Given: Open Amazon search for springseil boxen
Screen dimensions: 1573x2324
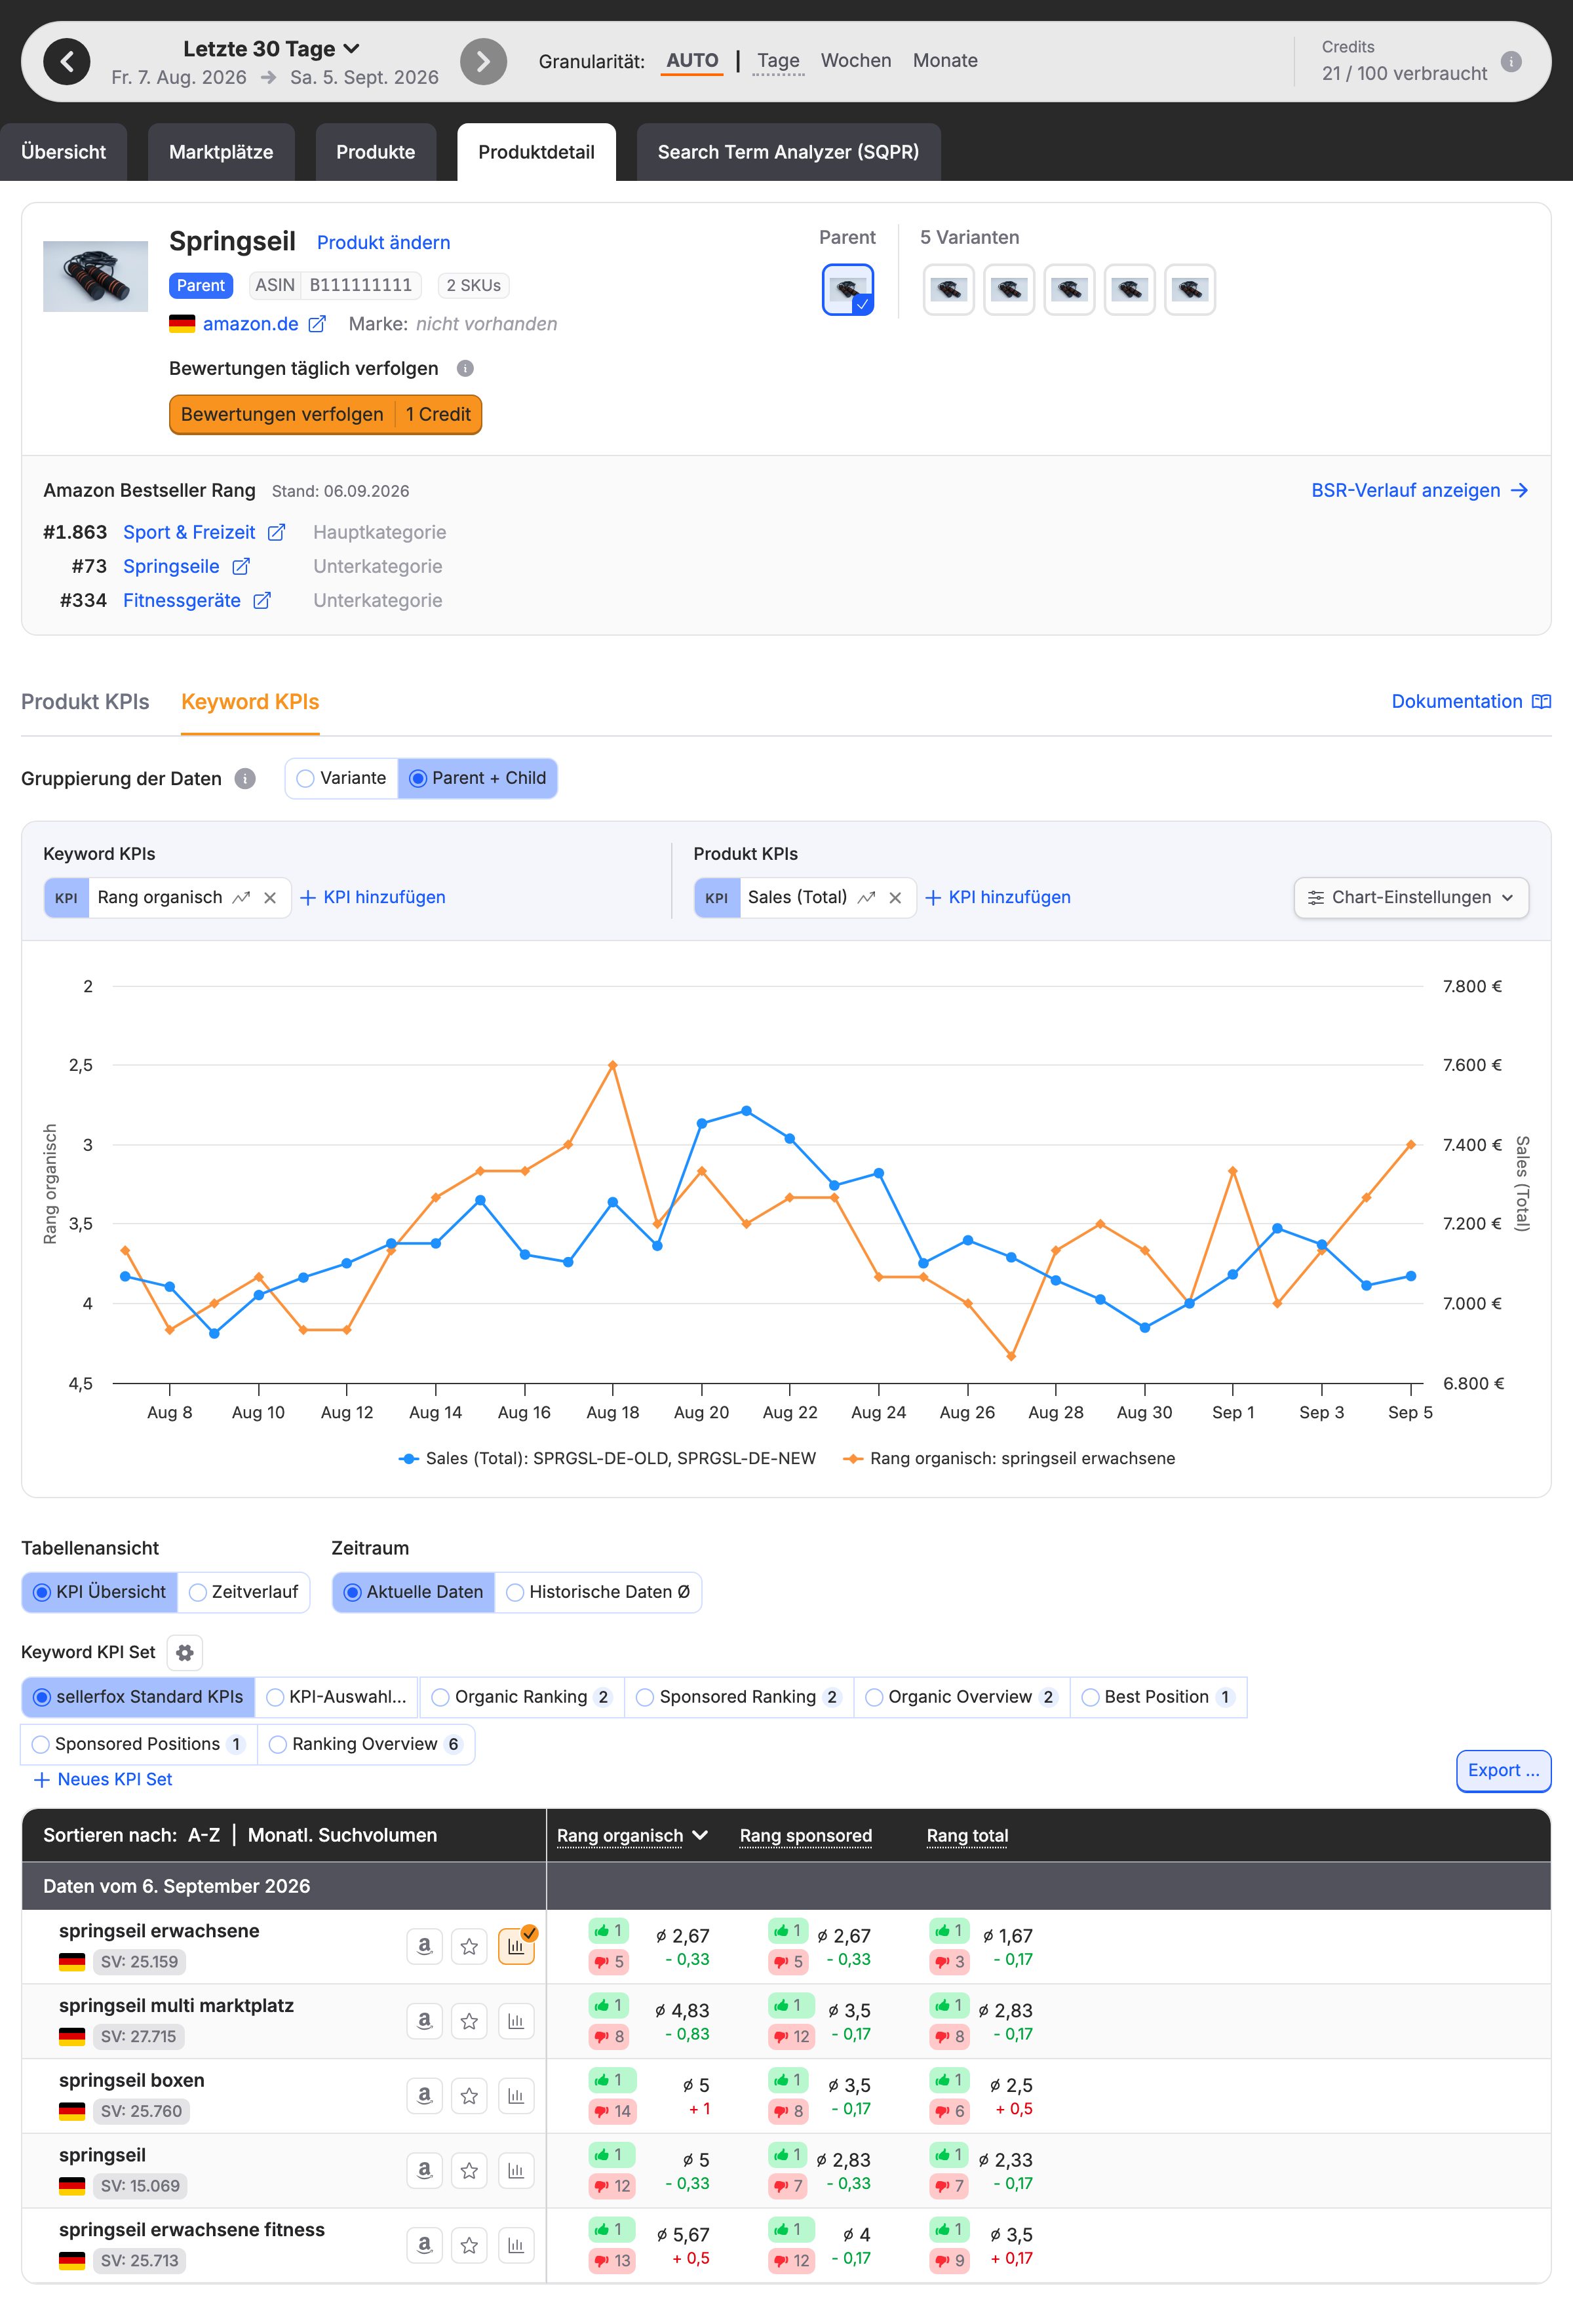Looking at the screenshot, I should click(424, 2096).
